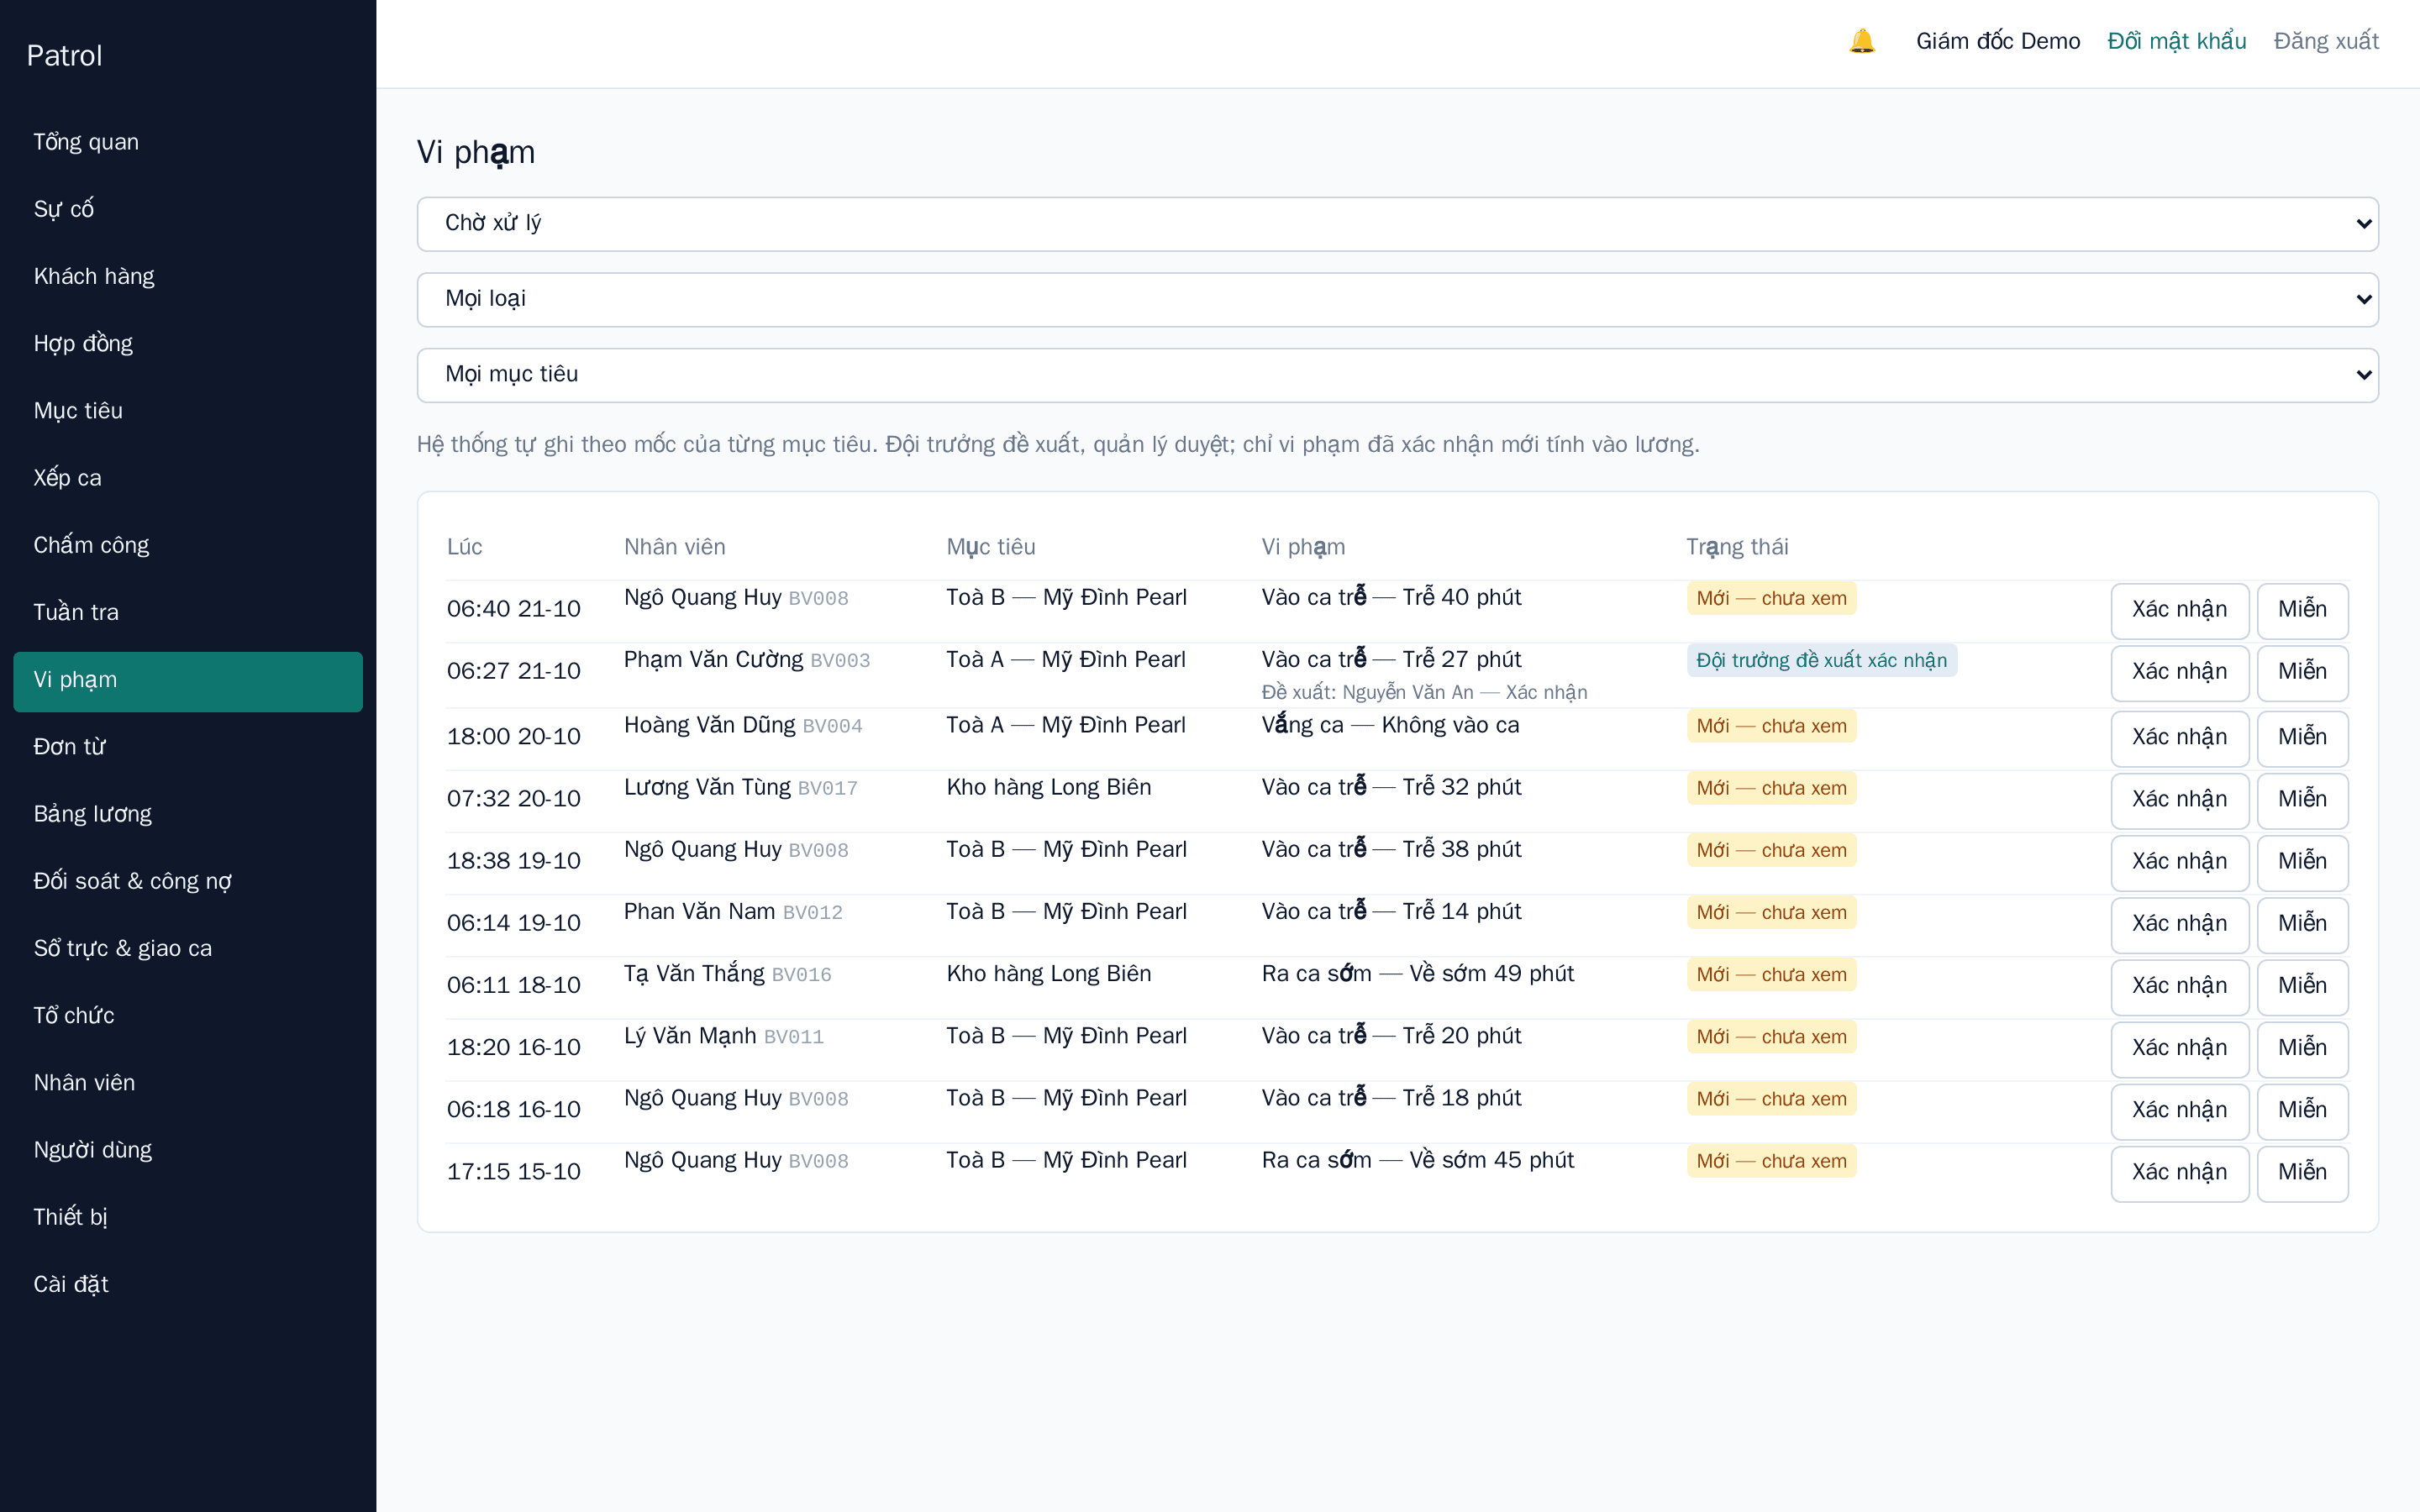Viewport: 2420px width, 1512px height.
Task: Open Cài đặt sidebar item
Action: tap(188, 1284)
